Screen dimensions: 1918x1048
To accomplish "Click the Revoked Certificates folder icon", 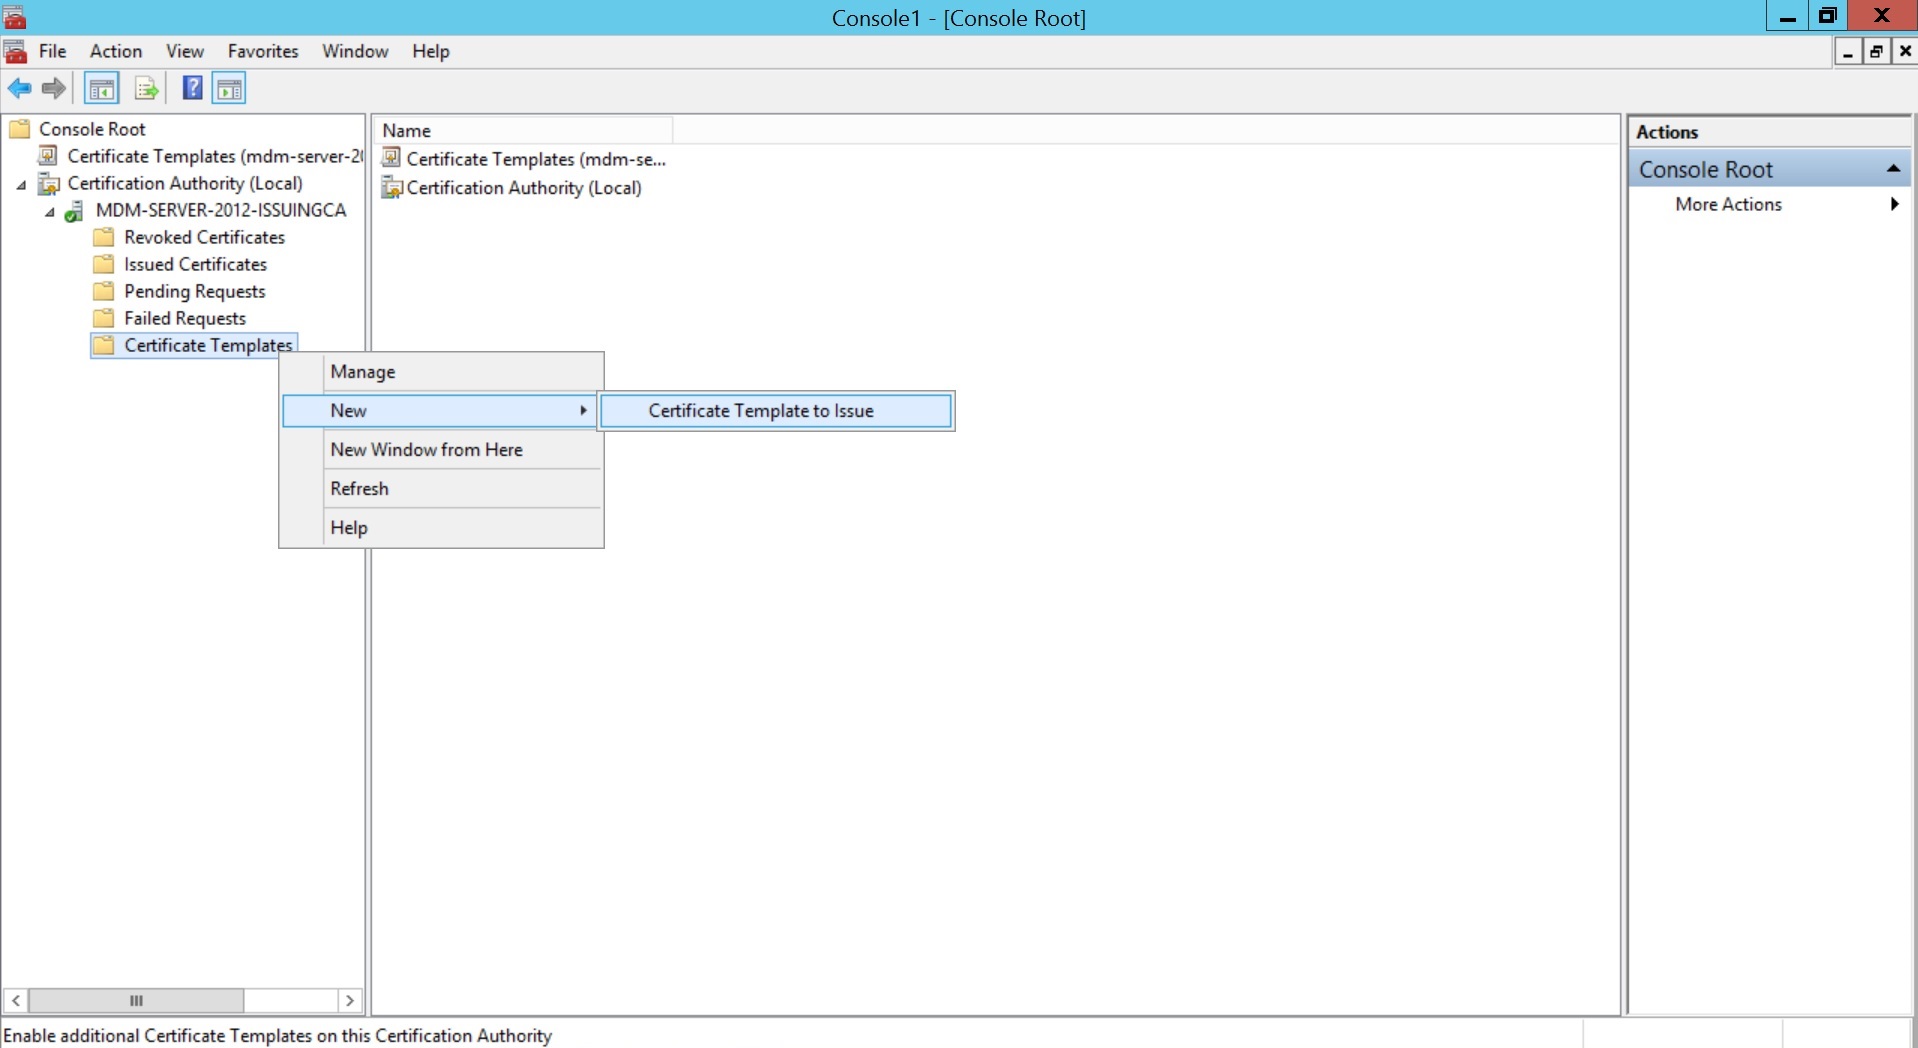I will [x=105, y=237].
